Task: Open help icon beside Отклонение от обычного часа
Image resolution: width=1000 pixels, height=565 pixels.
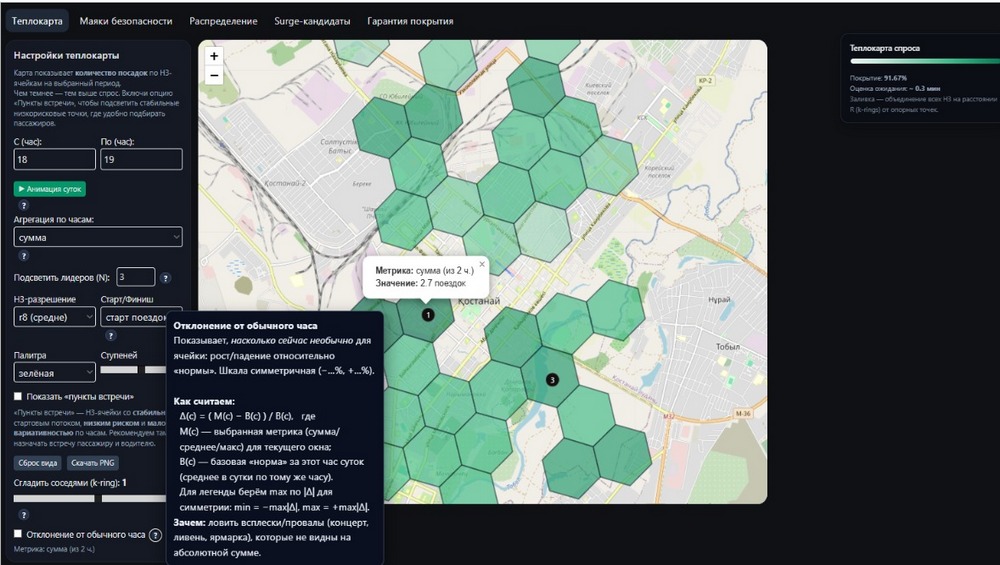Action: [156, 535]
